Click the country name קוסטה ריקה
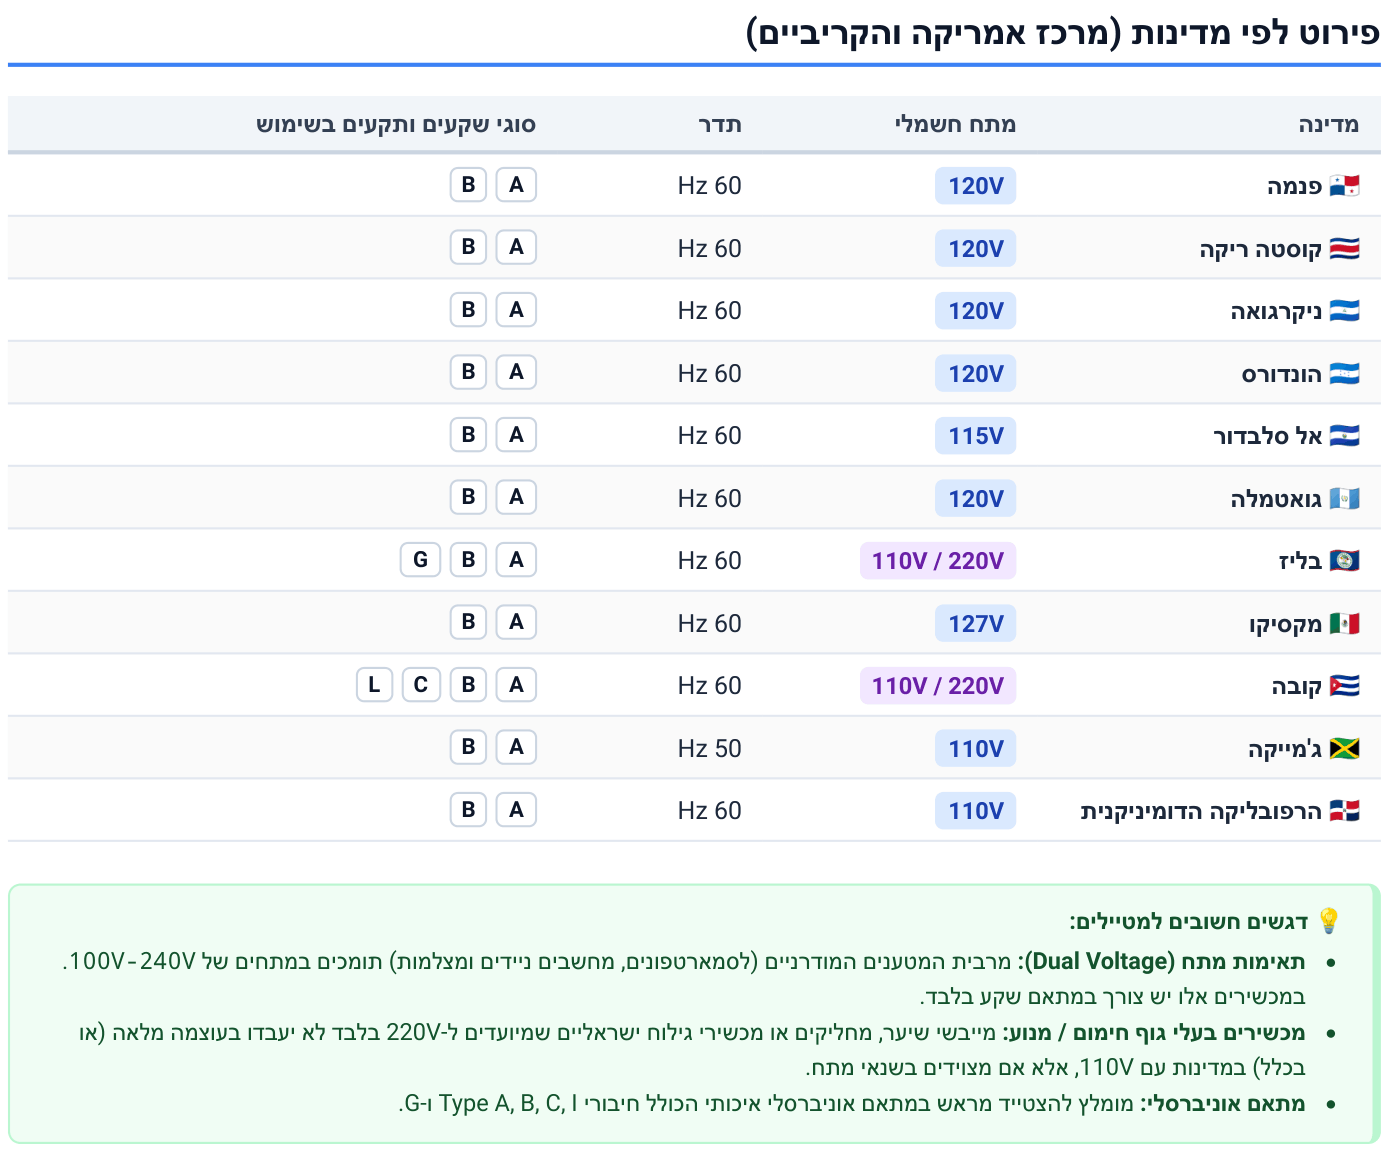The image size is (1391, 1158). click(x=1260, y=249)
